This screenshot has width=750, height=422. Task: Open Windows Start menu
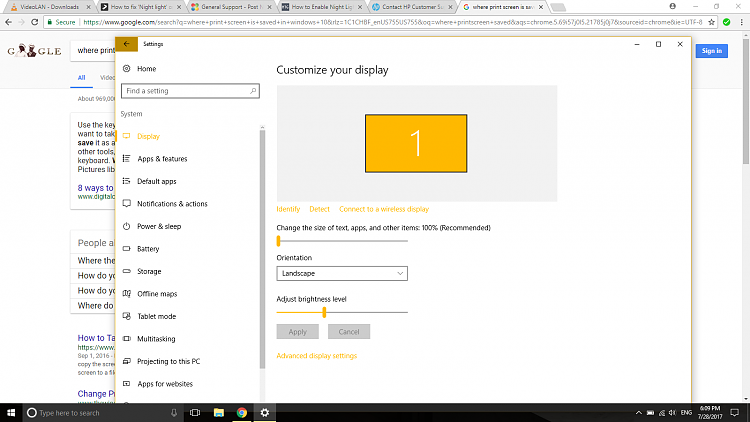pyautogui.click(x=11, y=412)
